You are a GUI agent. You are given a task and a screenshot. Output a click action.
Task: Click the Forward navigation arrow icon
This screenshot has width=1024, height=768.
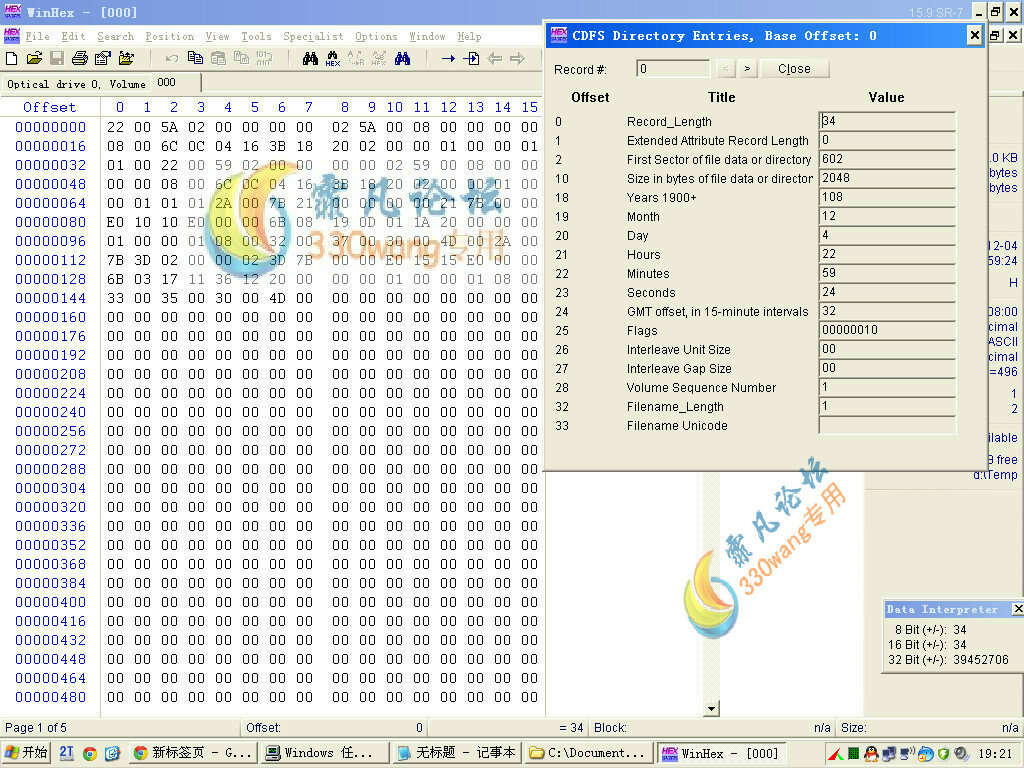click(517, 59)
